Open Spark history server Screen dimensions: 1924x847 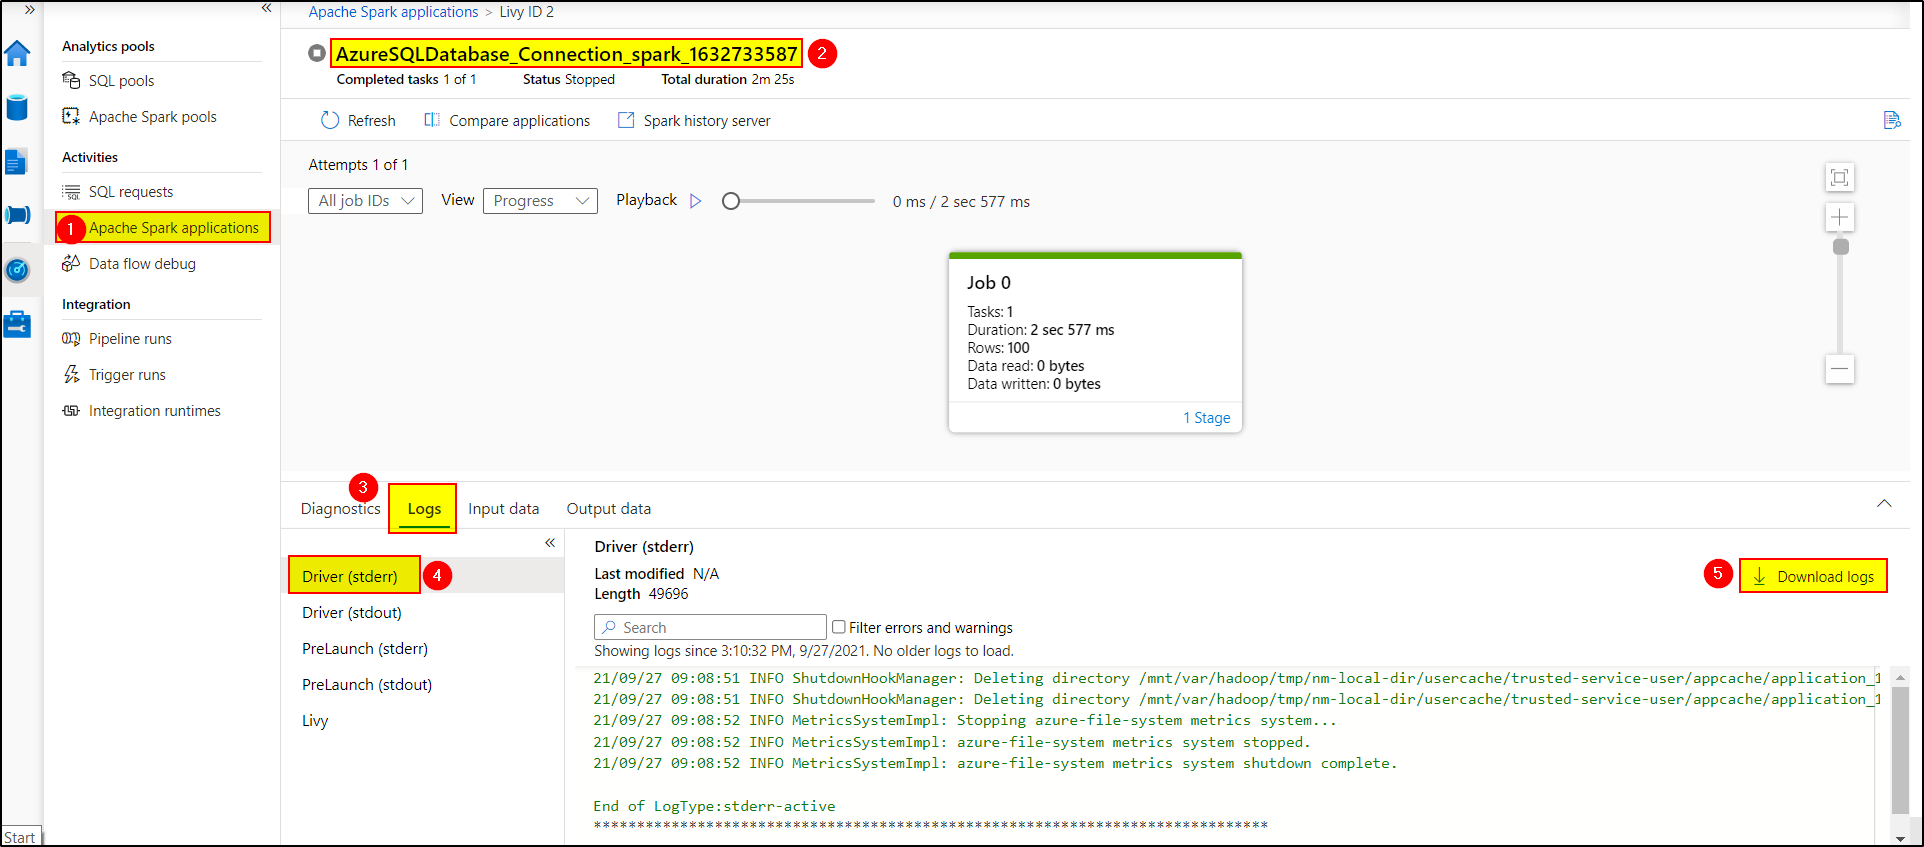click(x=694, y=120)
